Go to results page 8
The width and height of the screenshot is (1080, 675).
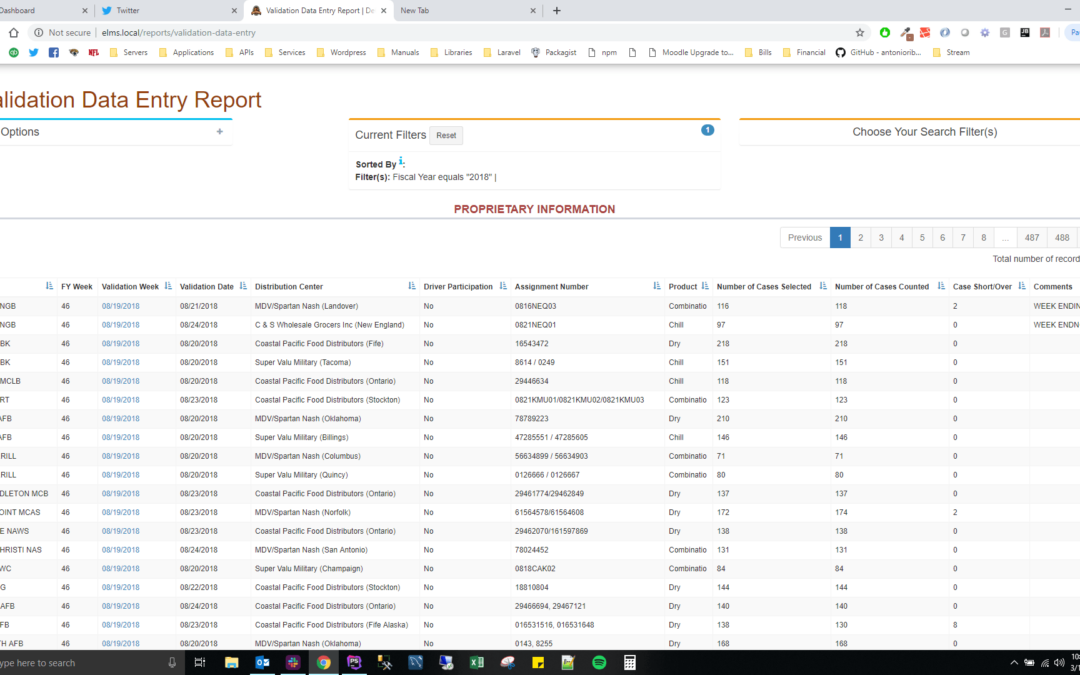tap(984, 238)
